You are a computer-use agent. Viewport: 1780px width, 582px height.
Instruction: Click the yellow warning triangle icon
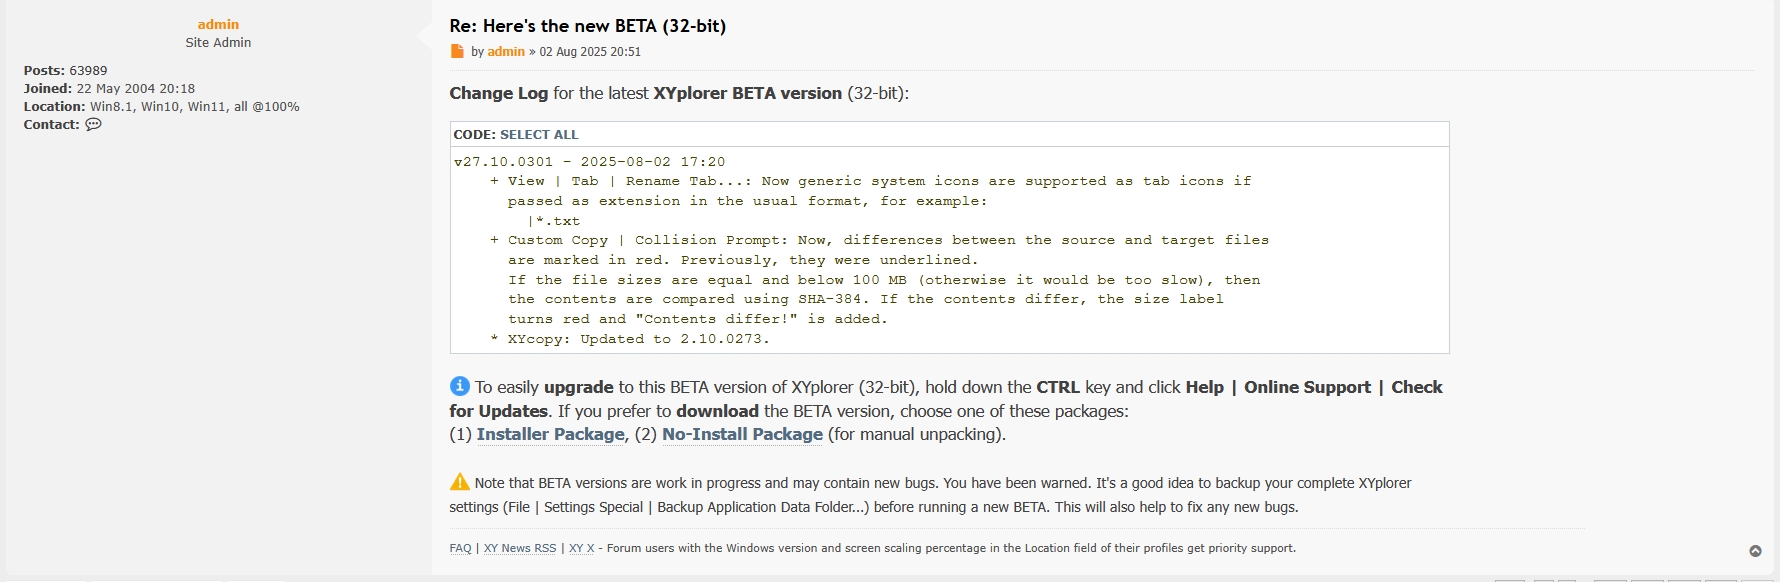pos(460,482)
